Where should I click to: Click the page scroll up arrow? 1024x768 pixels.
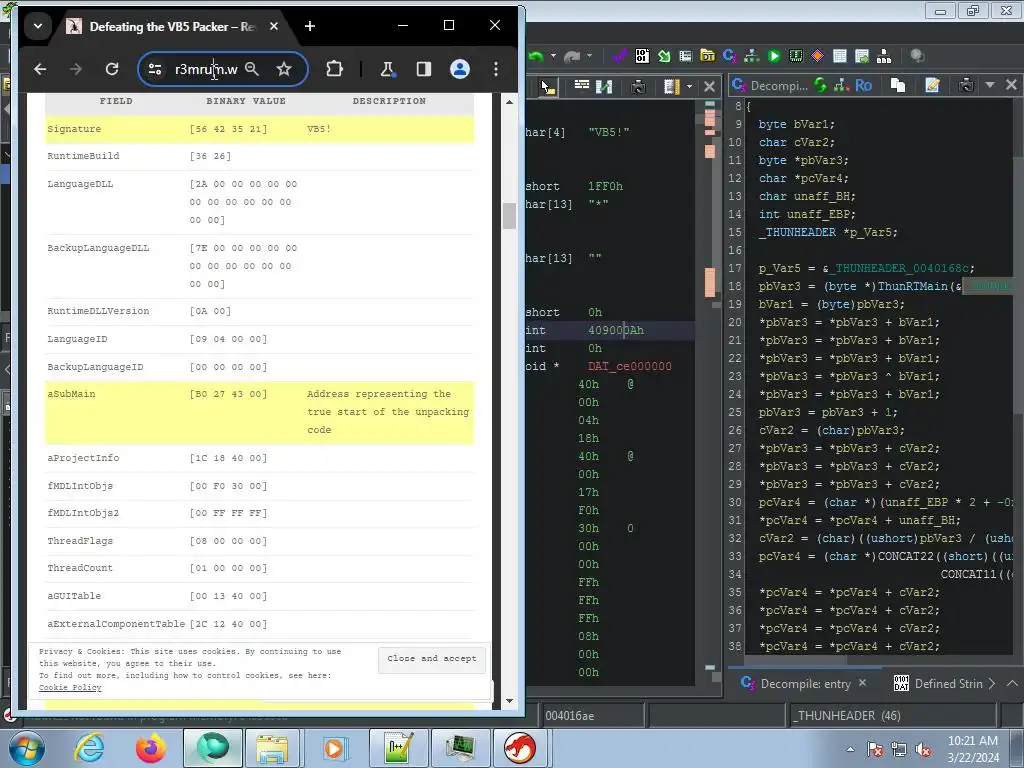[x=509, y=102]
